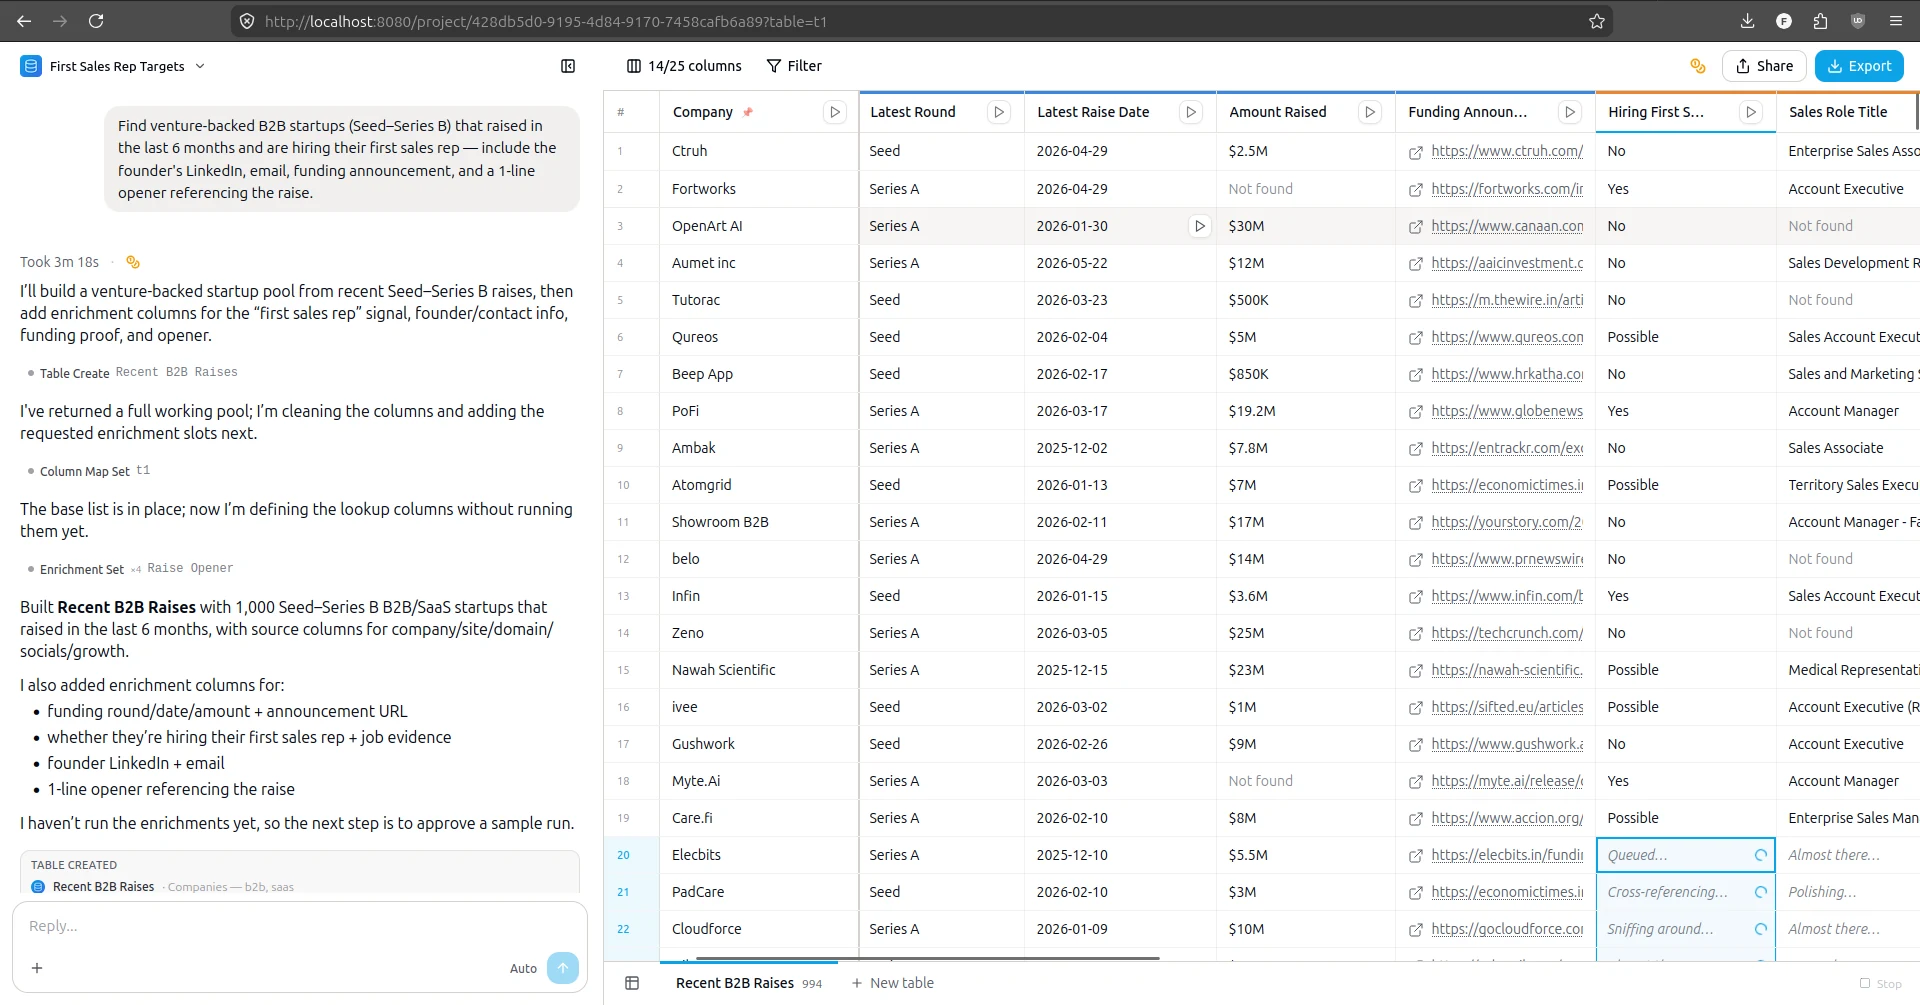Open the First Sales Rep Targets dropdown
Viewport: 1920px width, 1005px height.
(x=200, y=66)
